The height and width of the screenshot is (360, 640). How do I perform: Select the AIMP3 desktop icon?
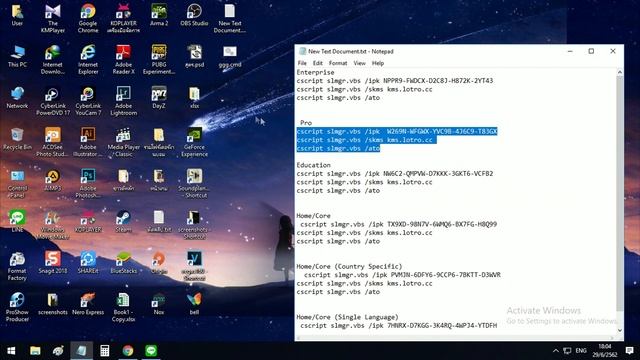point(53,180)
